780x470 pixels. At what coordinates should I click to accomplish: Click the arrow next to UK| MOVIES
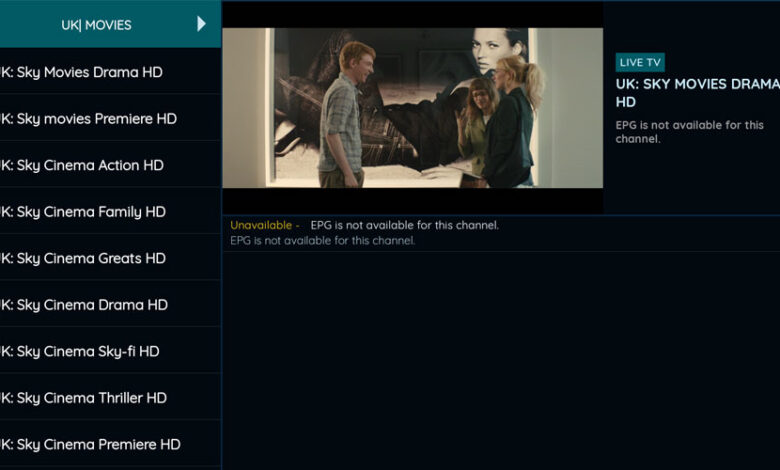[201, 24]
